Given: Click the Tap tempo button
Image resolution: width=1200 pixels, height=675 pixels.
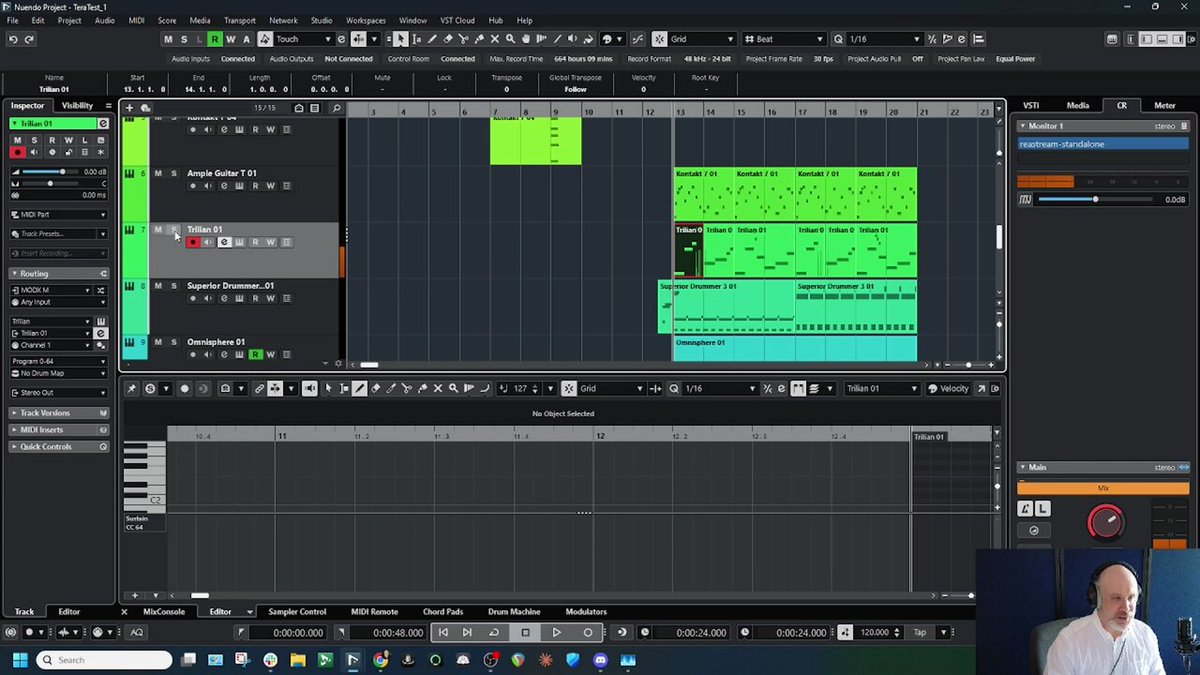Looking at the screenshot, I should (x=919, y=633).
